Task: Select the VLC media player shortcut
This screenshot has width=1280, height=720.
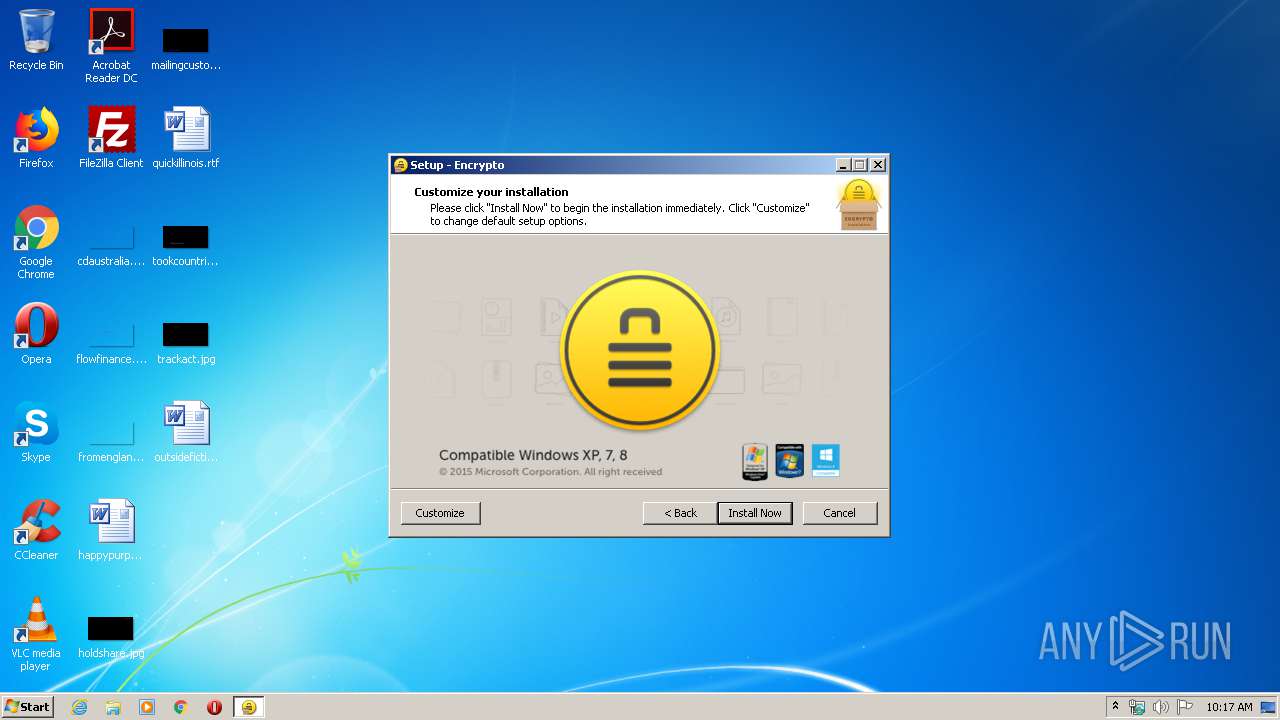Action: pyautogui.click(x=36, y=635)
